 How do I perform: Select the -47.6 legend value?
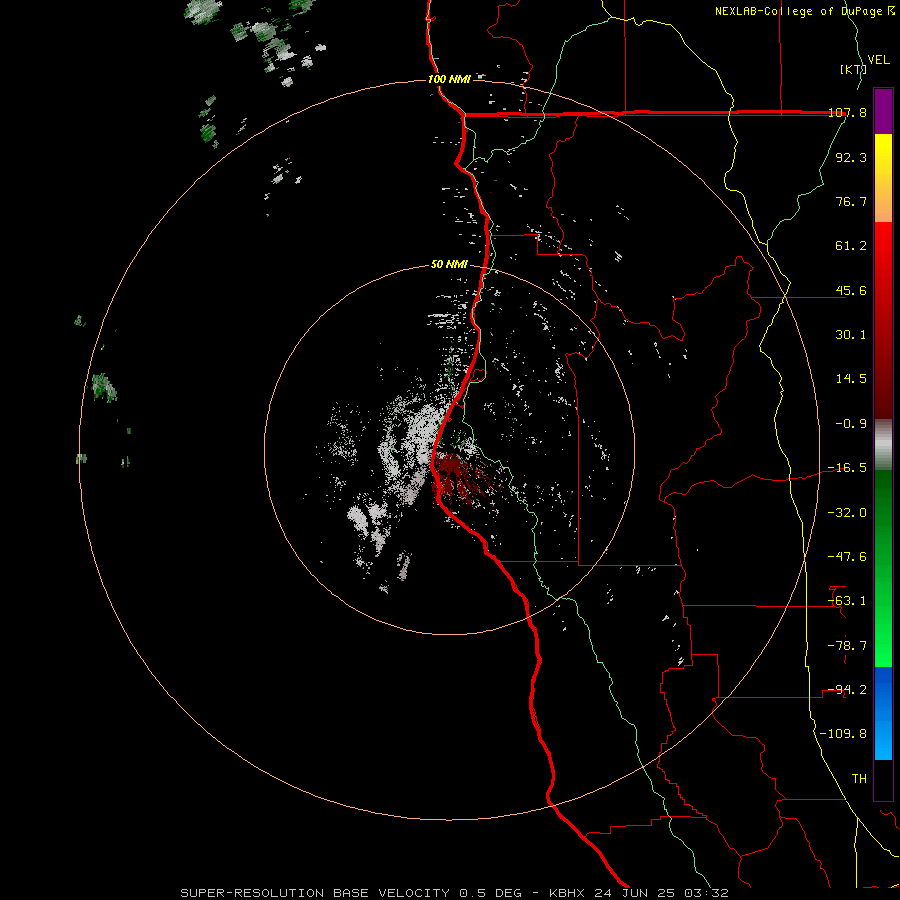pyautogui.click(x=847, y=557)
